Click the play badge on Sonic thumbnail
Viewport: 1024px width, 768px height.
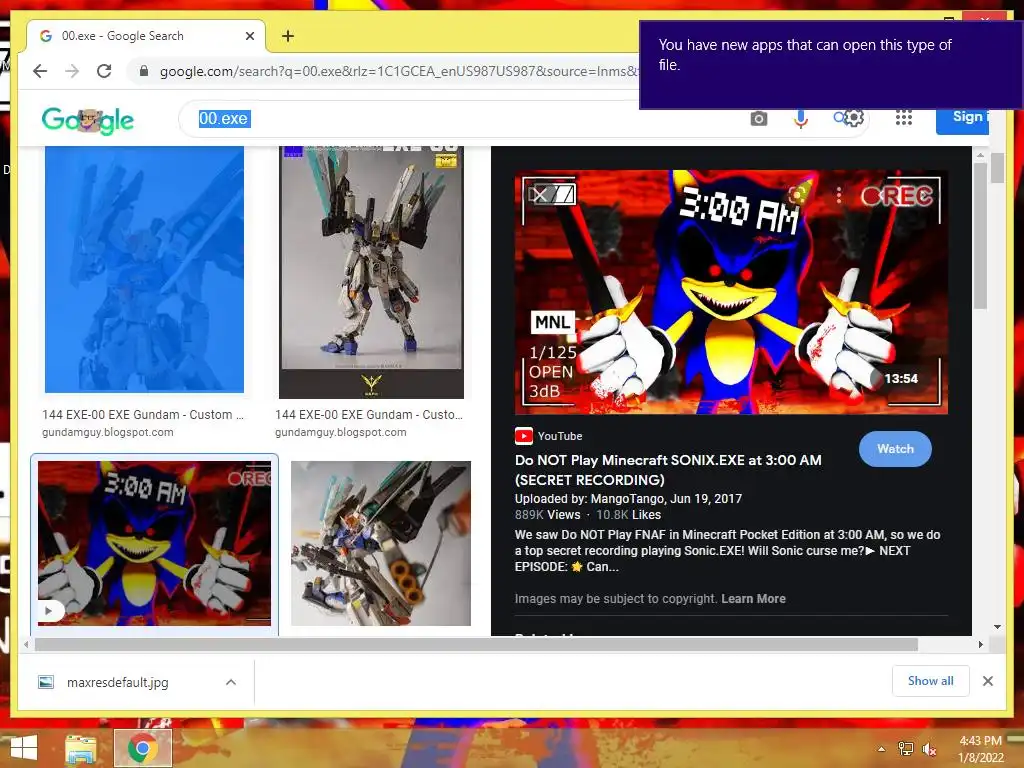pyautogui.click(x=50, y=611)
